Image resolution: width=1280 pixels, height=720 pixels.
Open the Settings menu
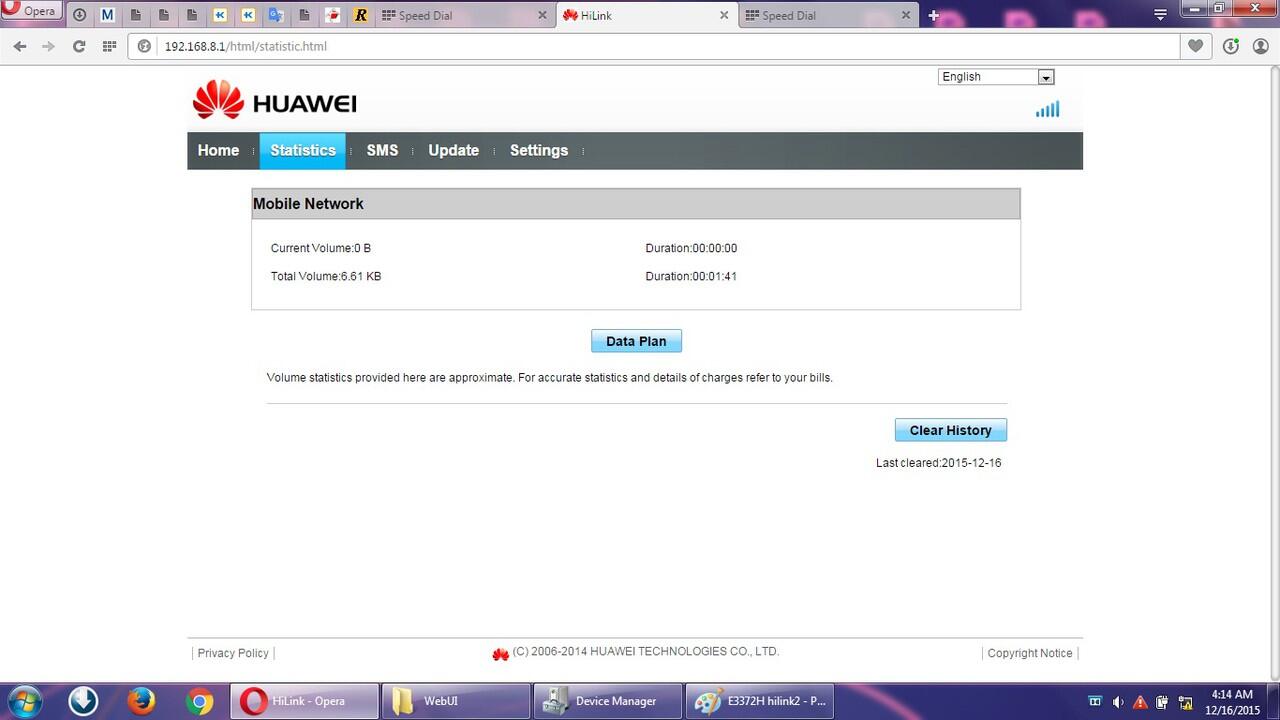click(x=539, y=150)
